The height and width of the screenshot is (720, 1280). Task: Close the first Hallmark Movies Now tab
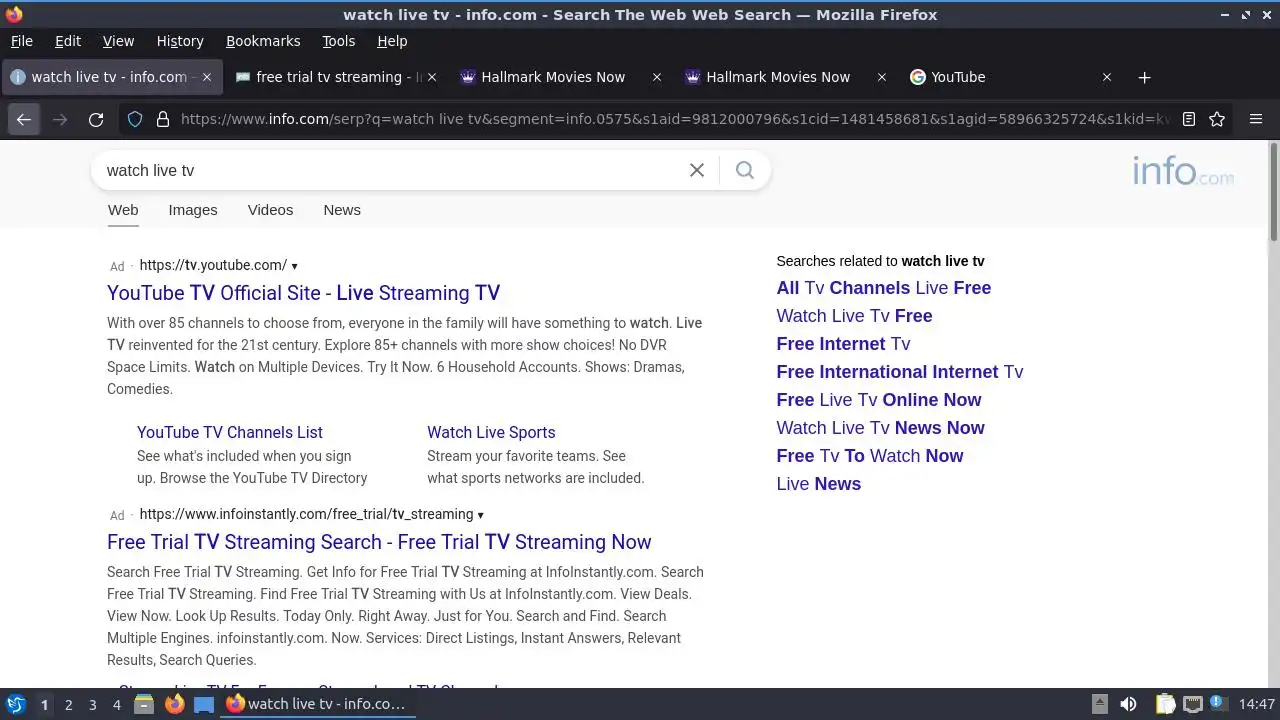[656, 77]
